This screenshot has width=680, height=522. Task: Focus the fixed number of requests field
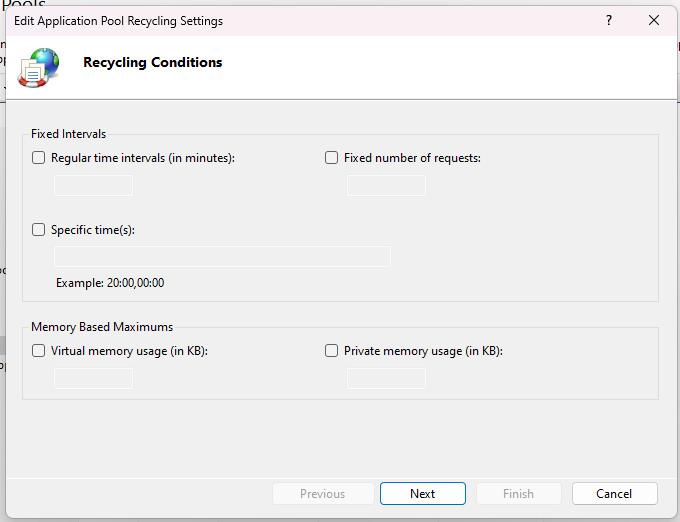tap(386, 185)
